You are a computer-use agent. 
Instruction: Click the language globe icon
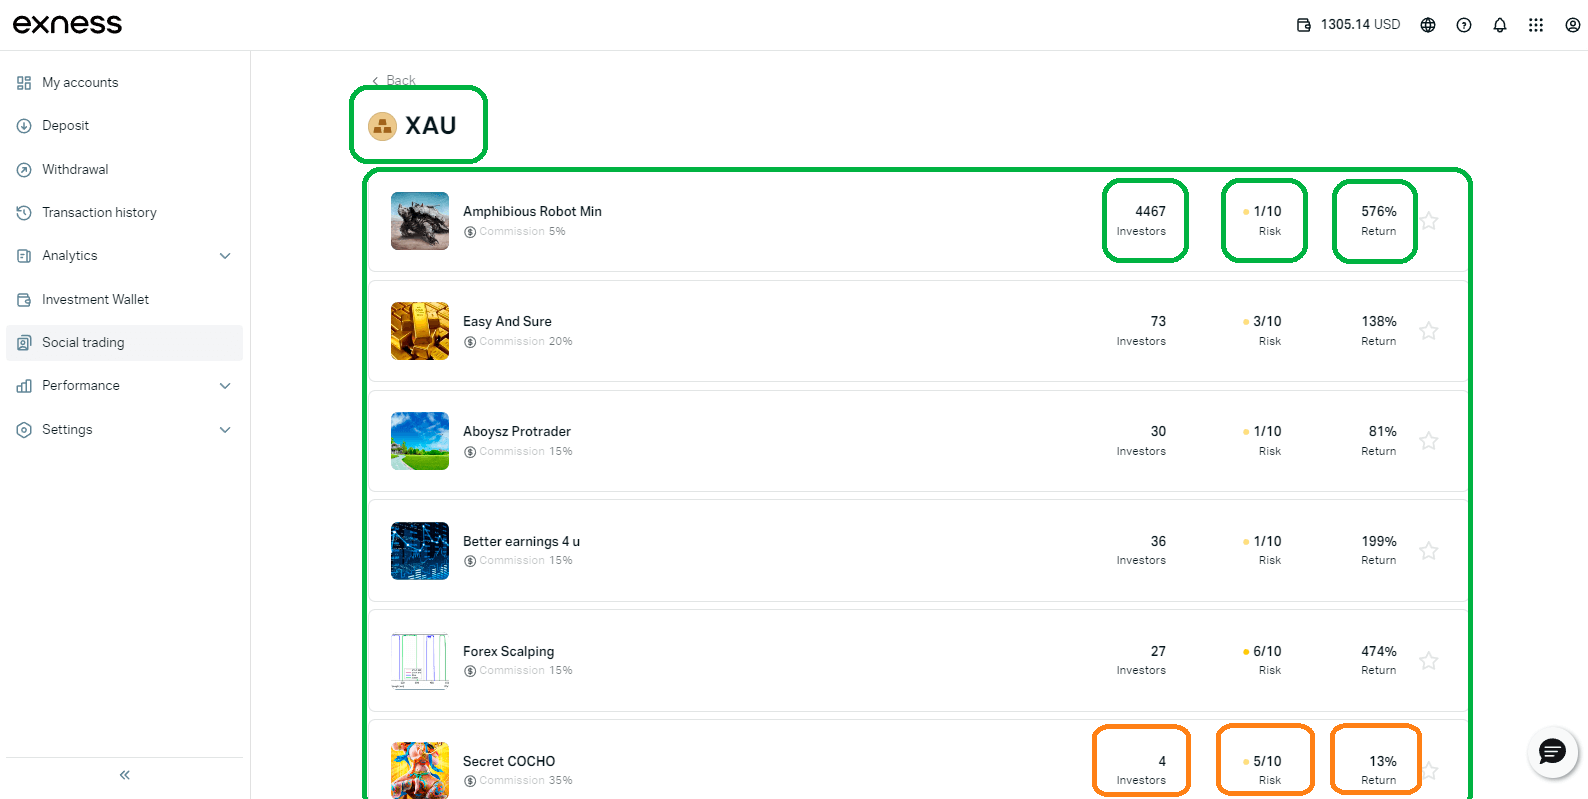point(1428,25)
